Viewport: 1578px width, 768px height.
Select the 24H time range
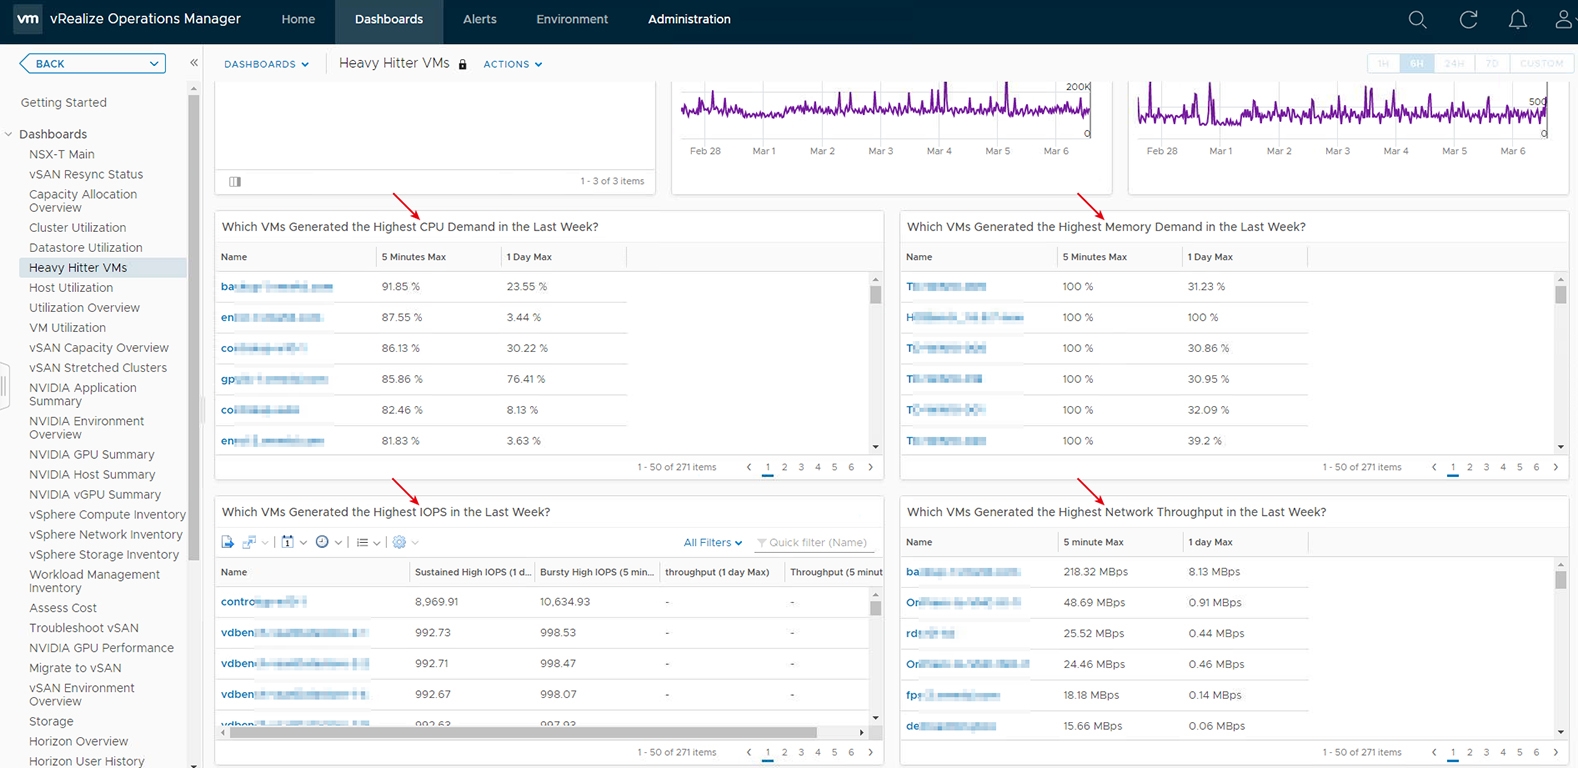coord(1454,63)
